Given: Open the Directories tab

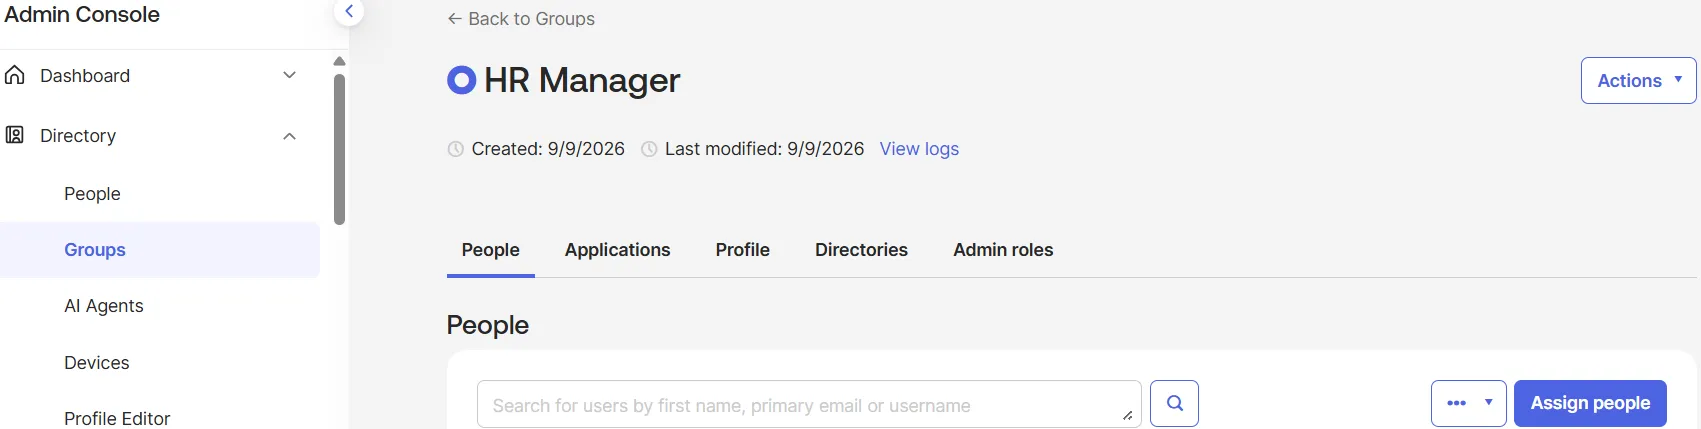Looking at the screenshot, I should pos(861,250).
